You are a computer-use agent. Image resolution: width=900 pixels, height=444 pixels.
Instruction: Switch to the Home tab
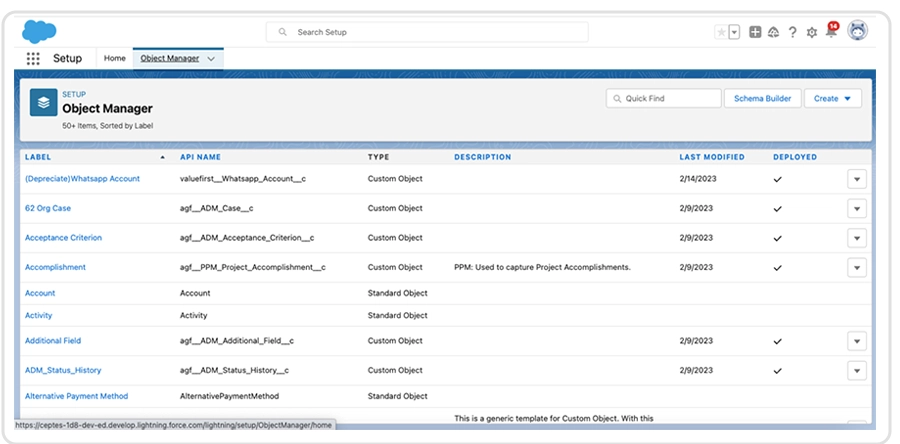click(115, 59)
